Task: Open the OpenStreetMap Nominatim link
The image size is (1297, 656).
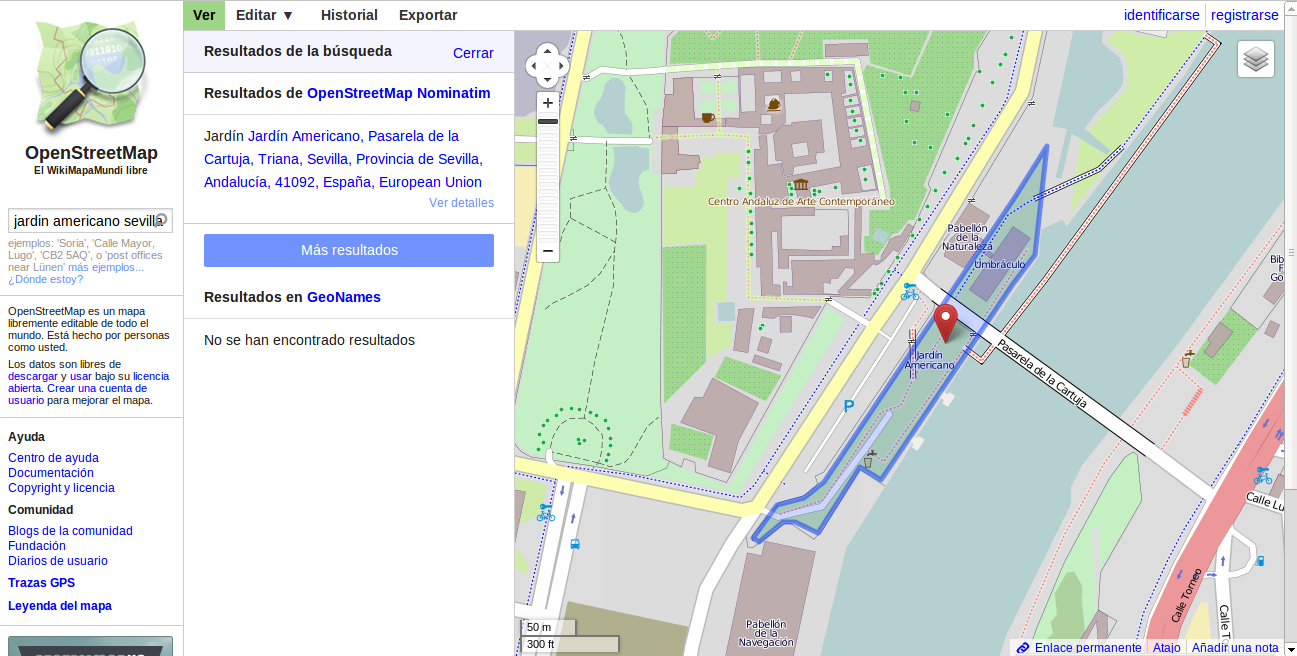Action: click(x=399, y=93)
